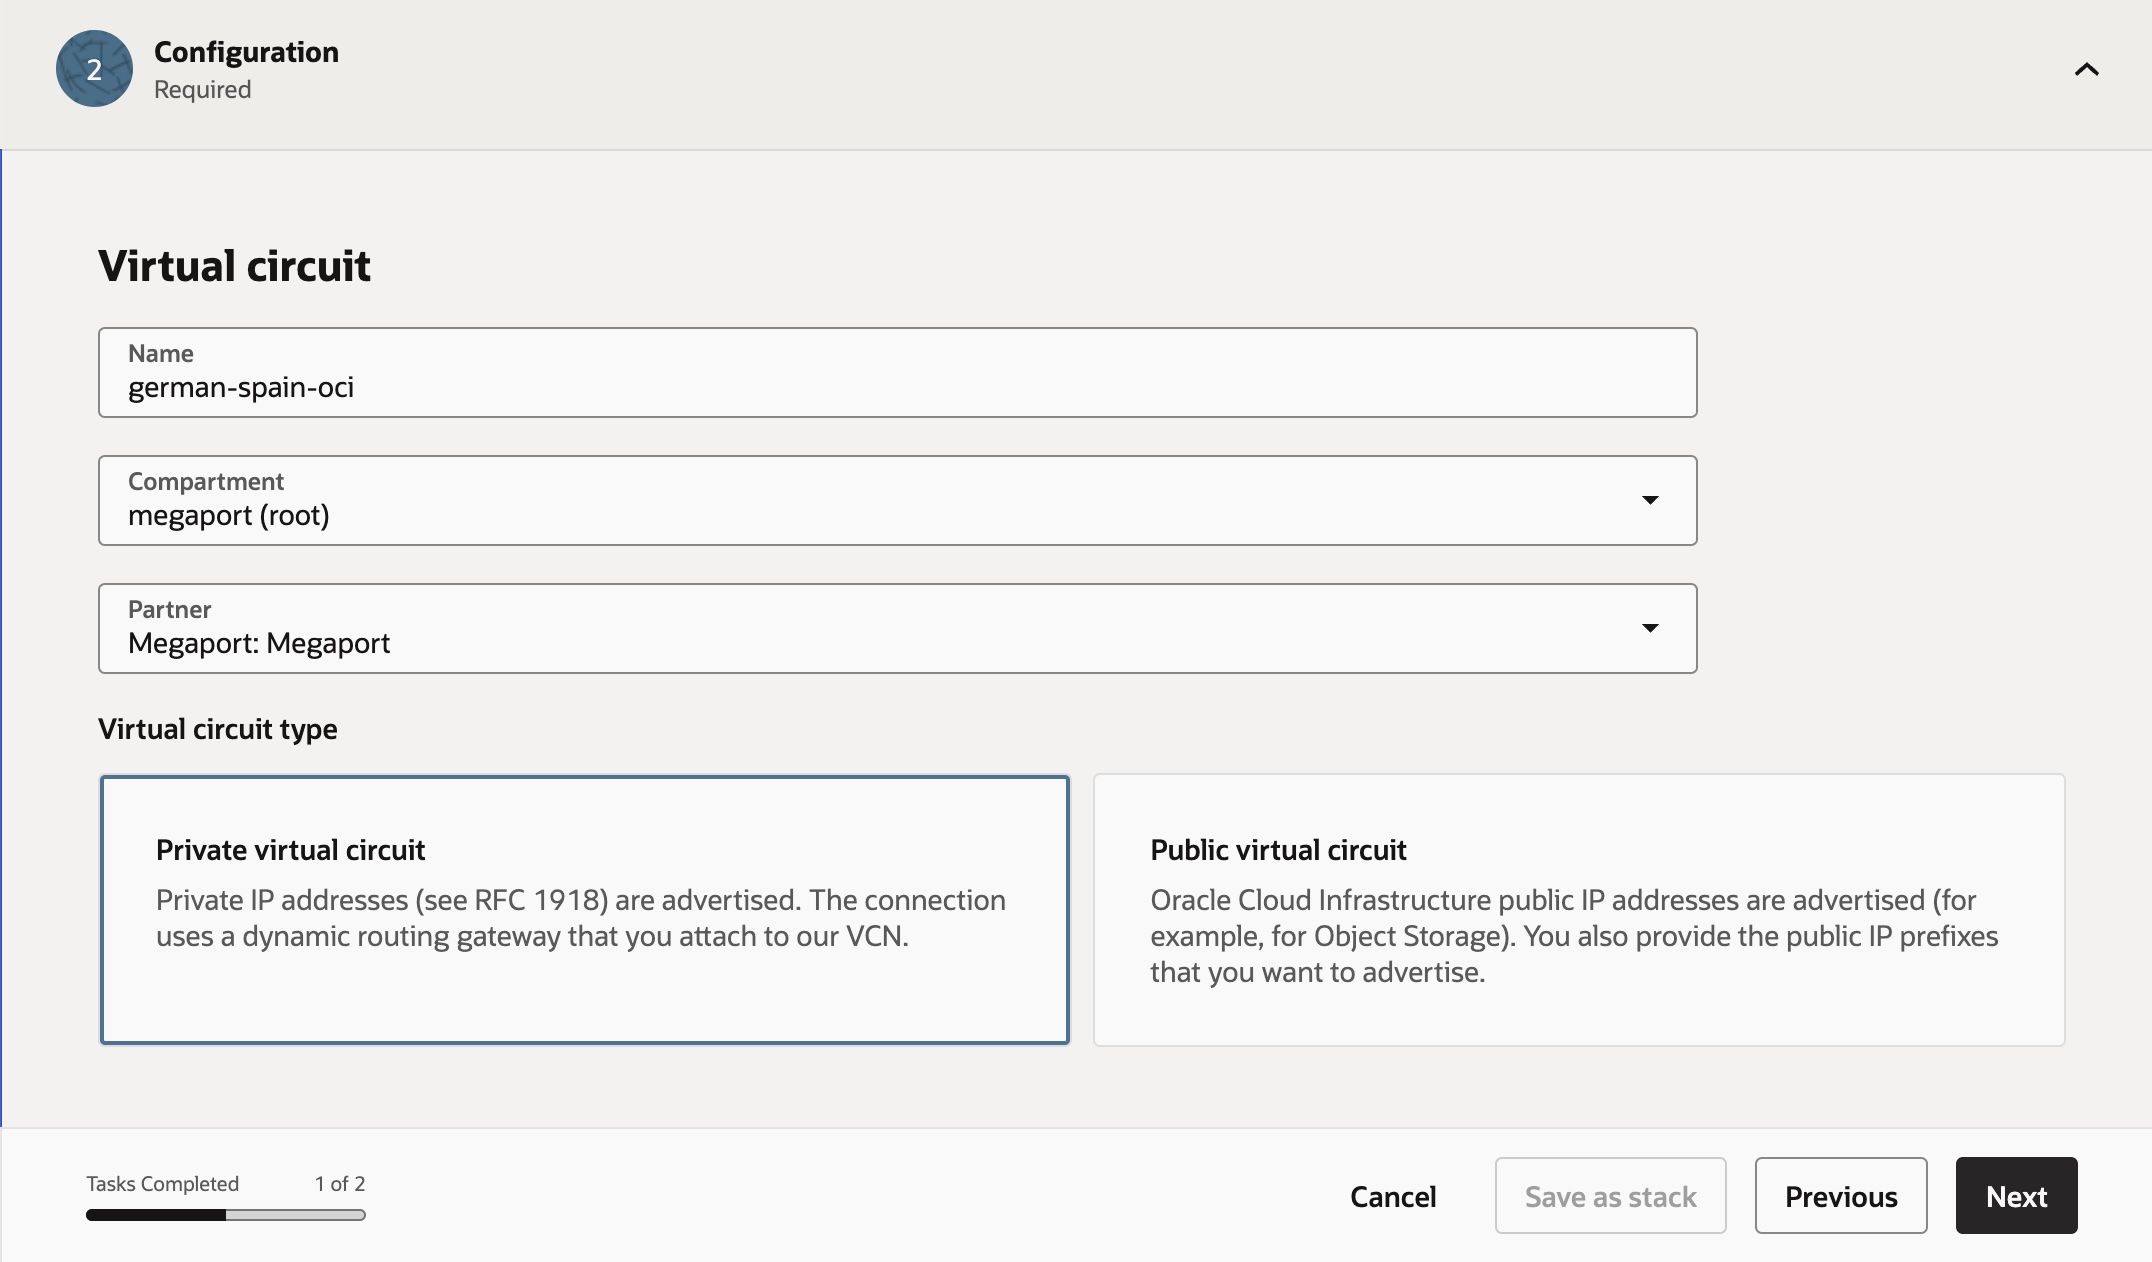Click the Virtual circuit page heading
The image size is (2152, 1262).
[233, 265]
